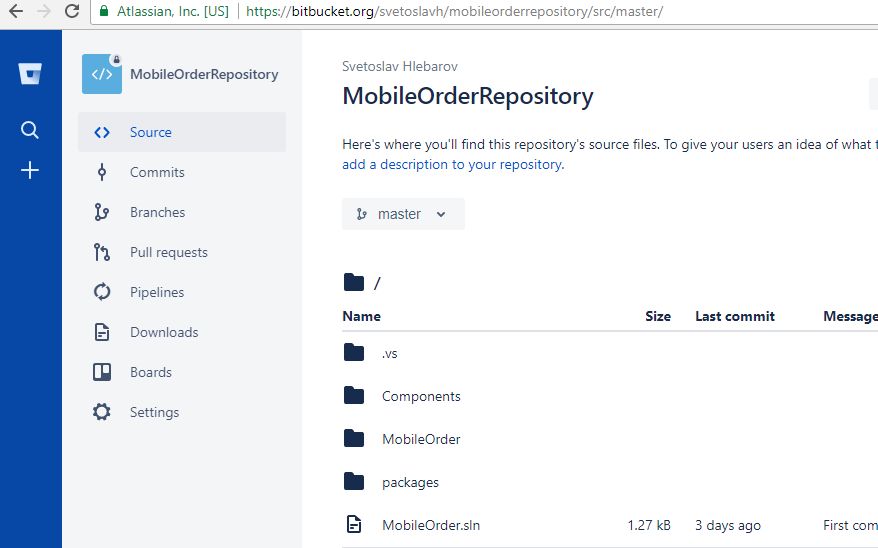Click the Source angle-brackets icon
The width and height of the screenshot is (878, 548).
pos(102,132)
